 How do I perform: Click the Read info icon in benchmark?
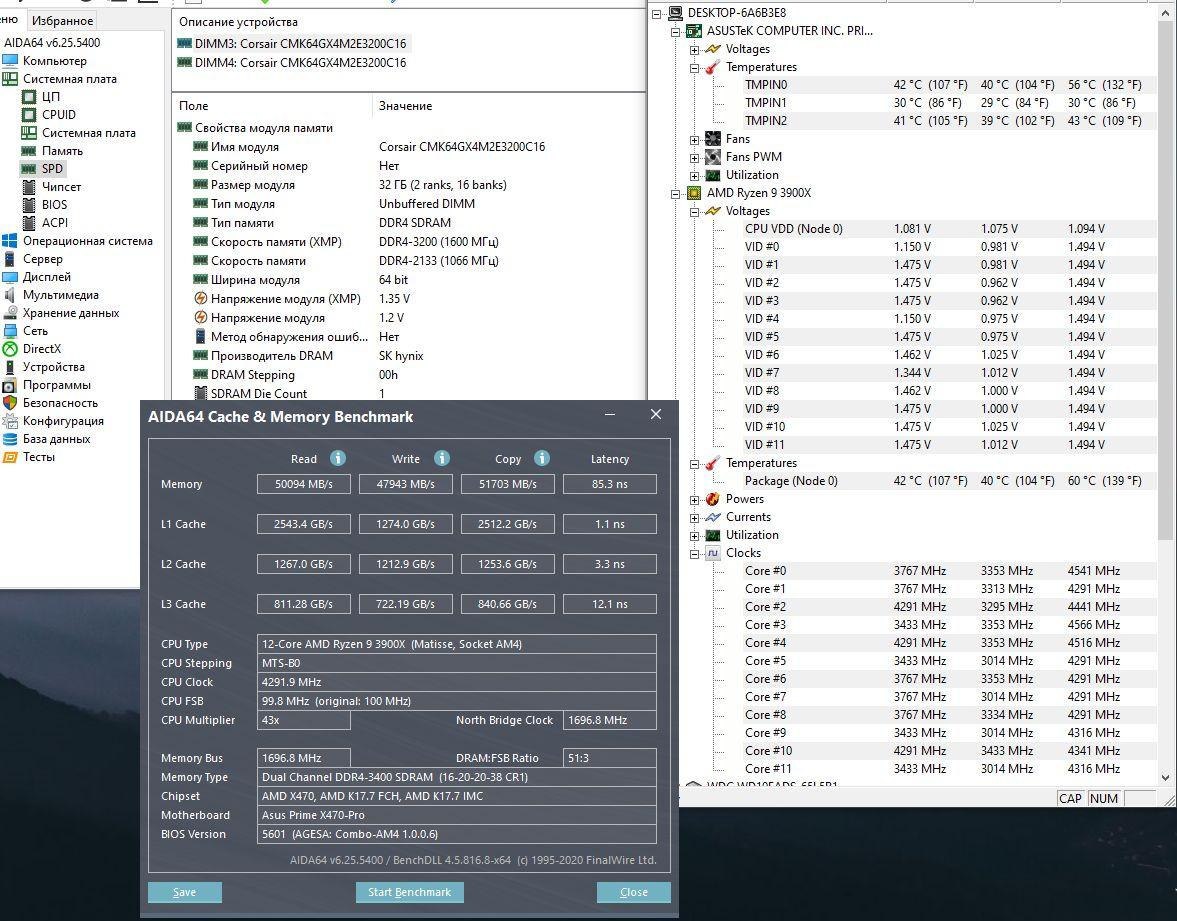338,458
